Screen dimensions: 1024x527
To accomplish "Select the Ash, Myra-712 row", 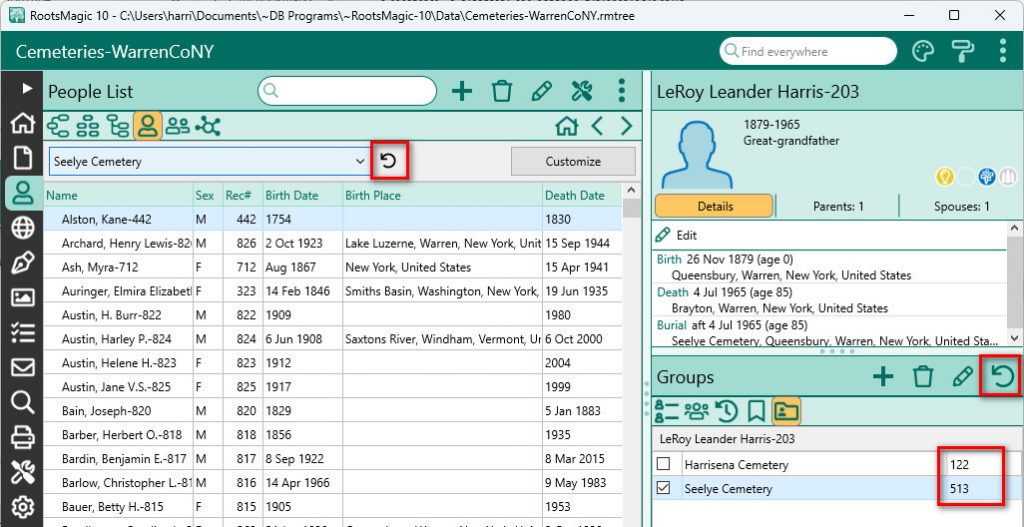I will tap(333, 267).
